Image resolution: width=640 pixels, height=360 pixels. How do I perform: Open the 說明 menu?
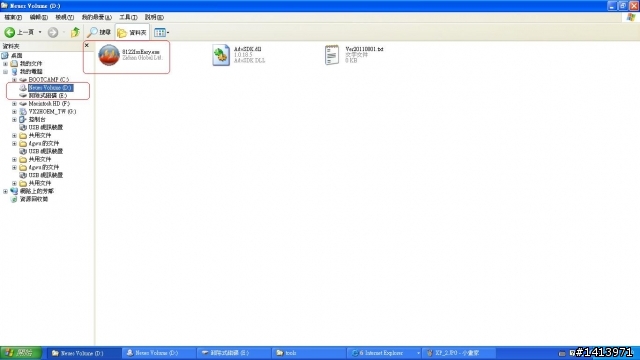pos(154,17)
